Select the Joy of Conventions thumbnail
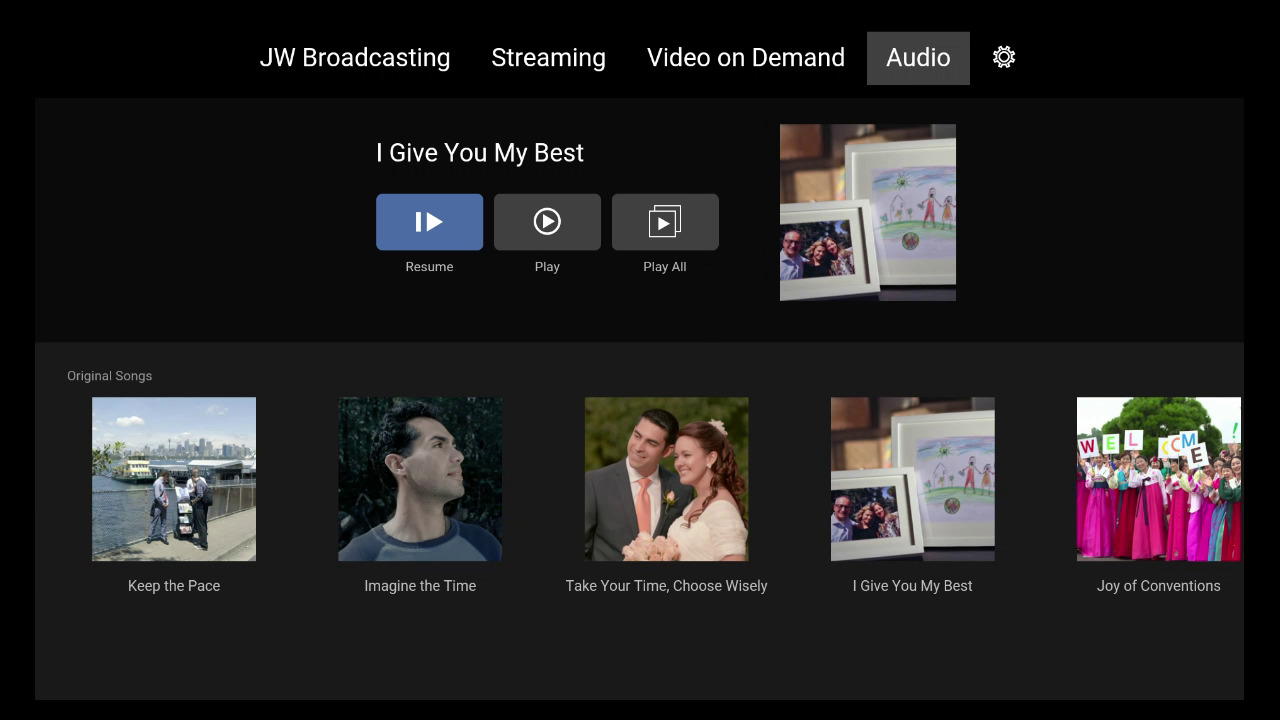This screenshot has height=720, width=1280. 1158,479
